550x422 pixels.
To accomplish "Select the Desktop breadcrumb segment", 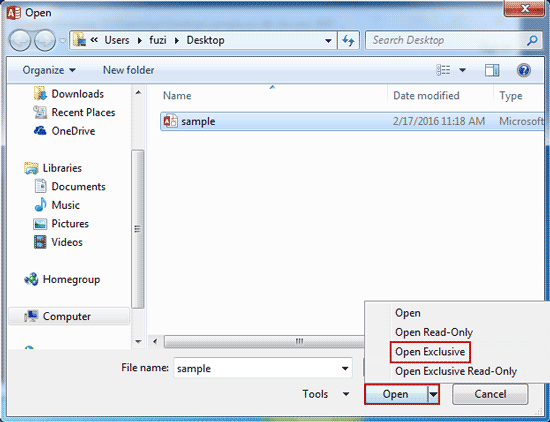I will [x=206, y=40].
